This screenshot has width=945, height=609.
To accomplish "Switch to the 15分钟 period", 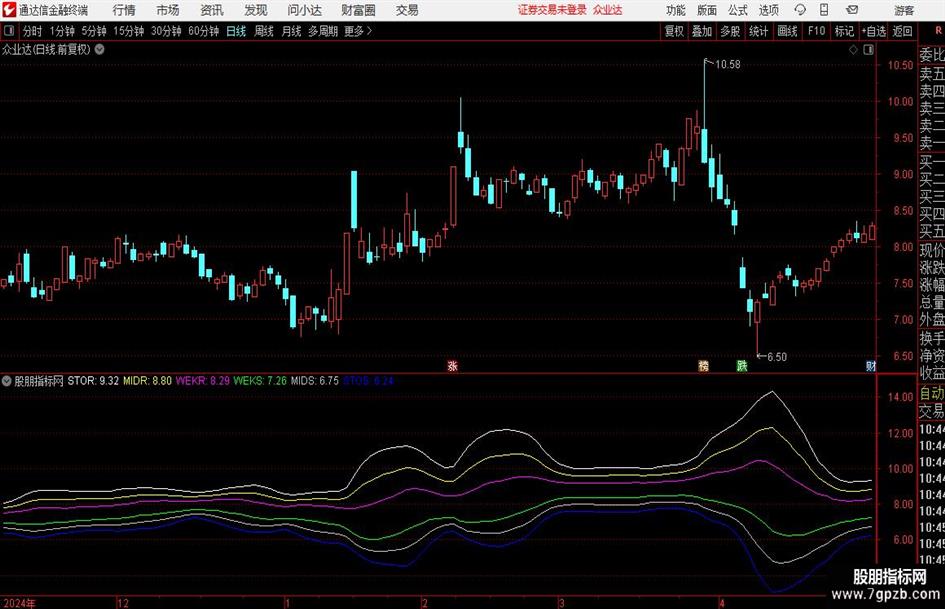I will (x=129, y=31).
